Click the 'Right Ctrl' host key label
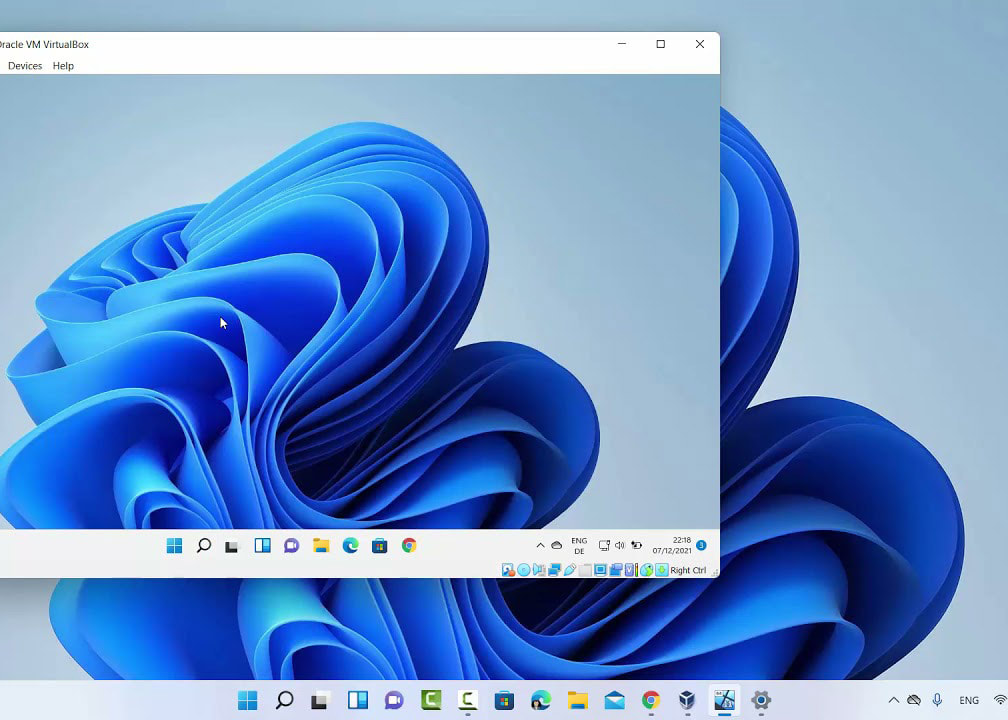 688,570
